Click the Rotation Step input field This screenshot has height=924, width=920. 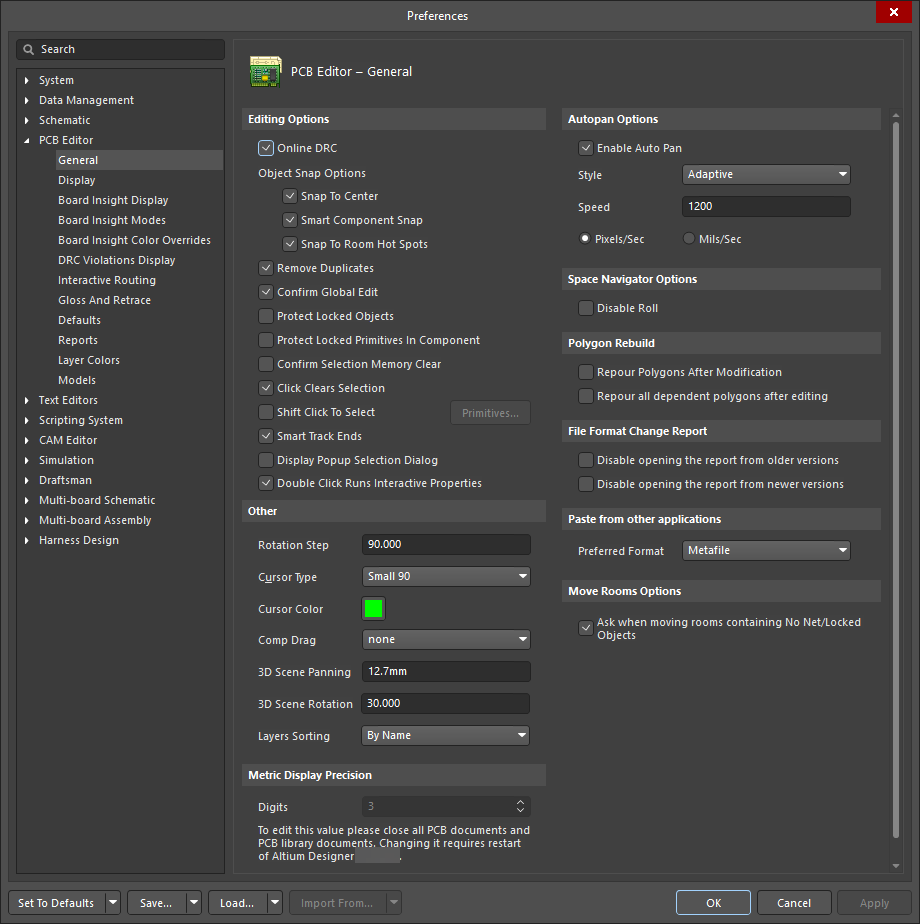pyautogui.click(x=445, y=544)
